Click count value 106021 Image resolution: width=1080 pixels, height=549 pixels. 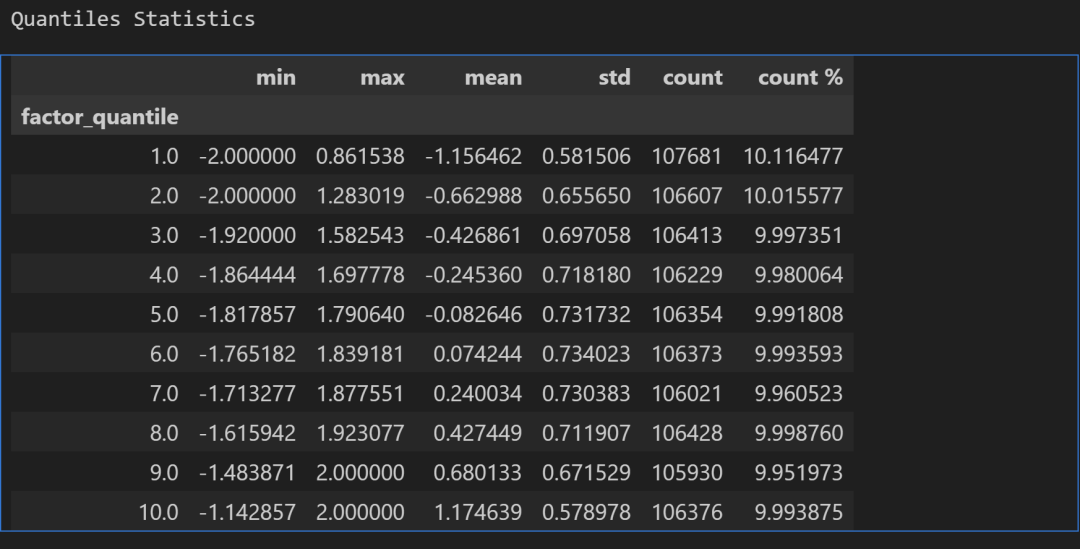(x=687, y=393)
